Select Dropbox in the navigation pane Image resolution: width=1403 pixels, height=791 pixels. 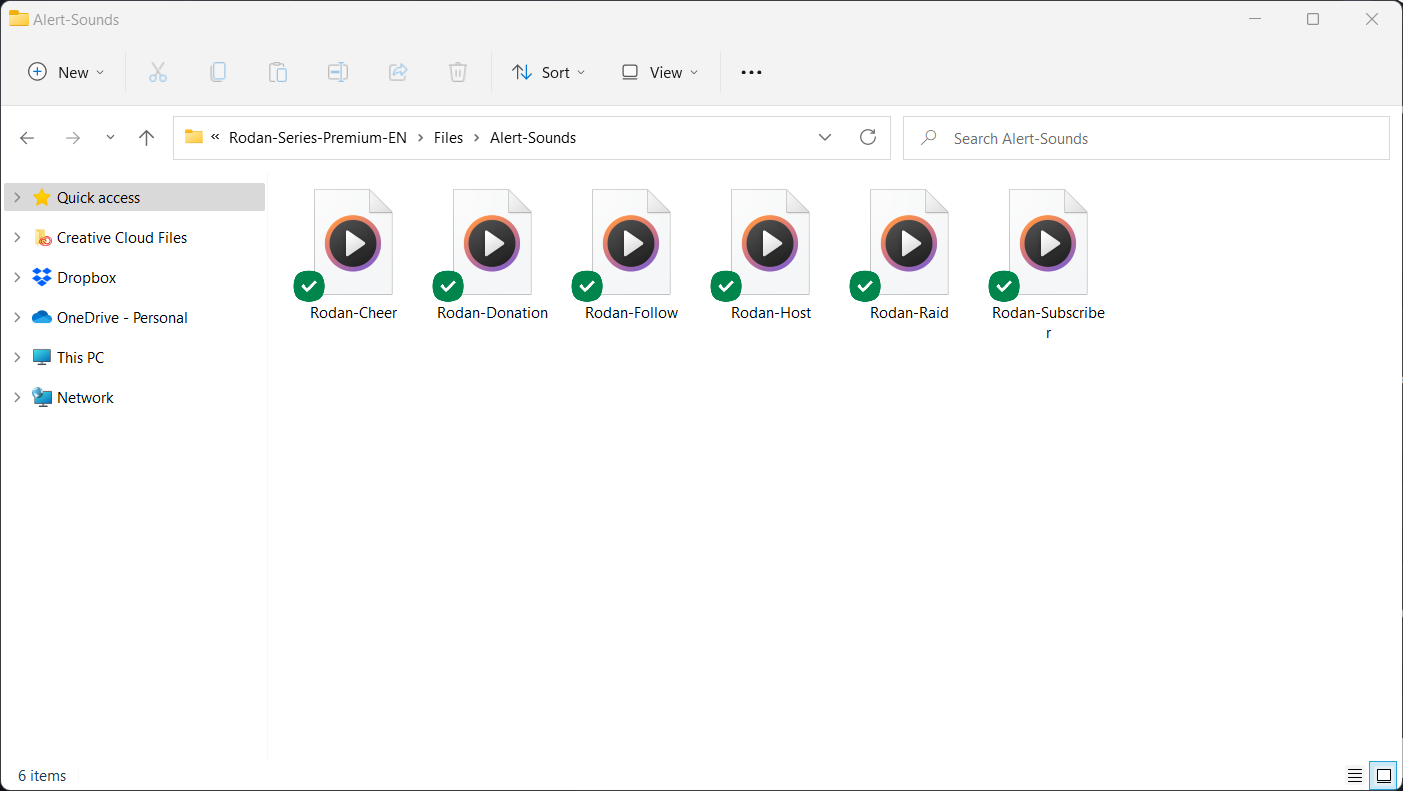86,278
